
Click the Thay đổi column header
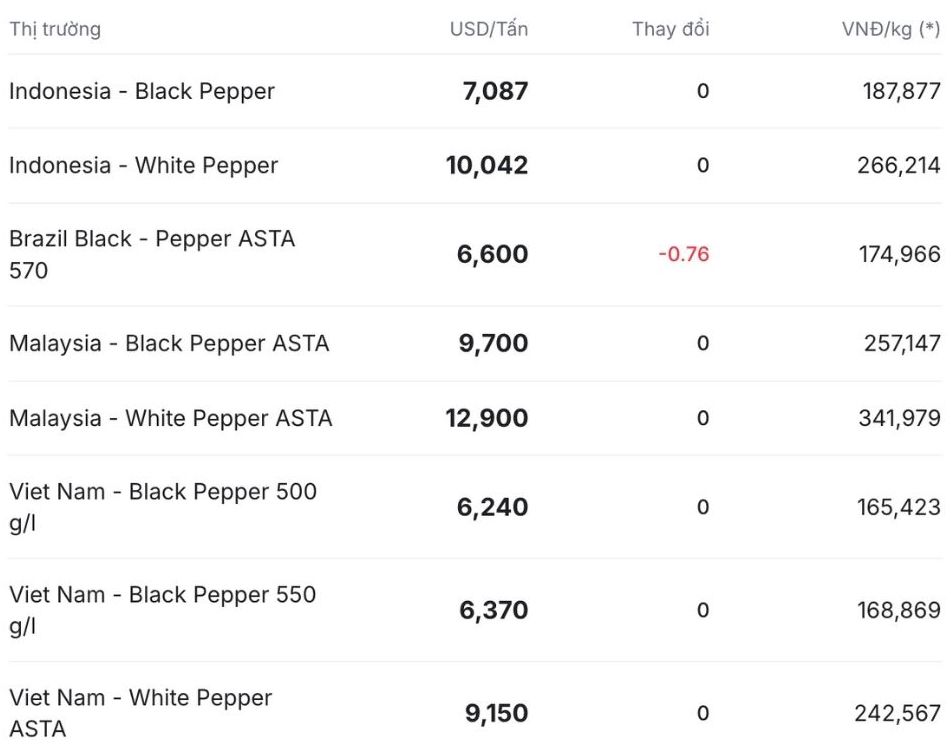671,29
